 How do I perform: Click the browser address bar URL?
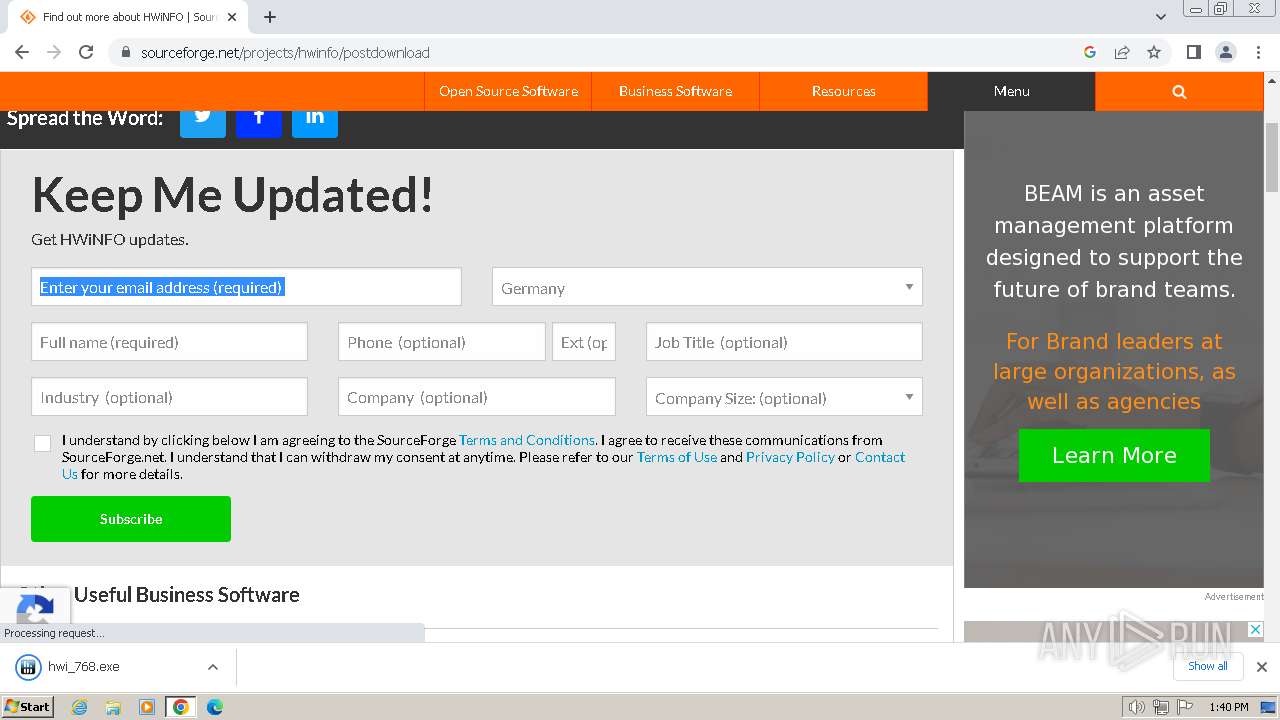pos(285,53)
